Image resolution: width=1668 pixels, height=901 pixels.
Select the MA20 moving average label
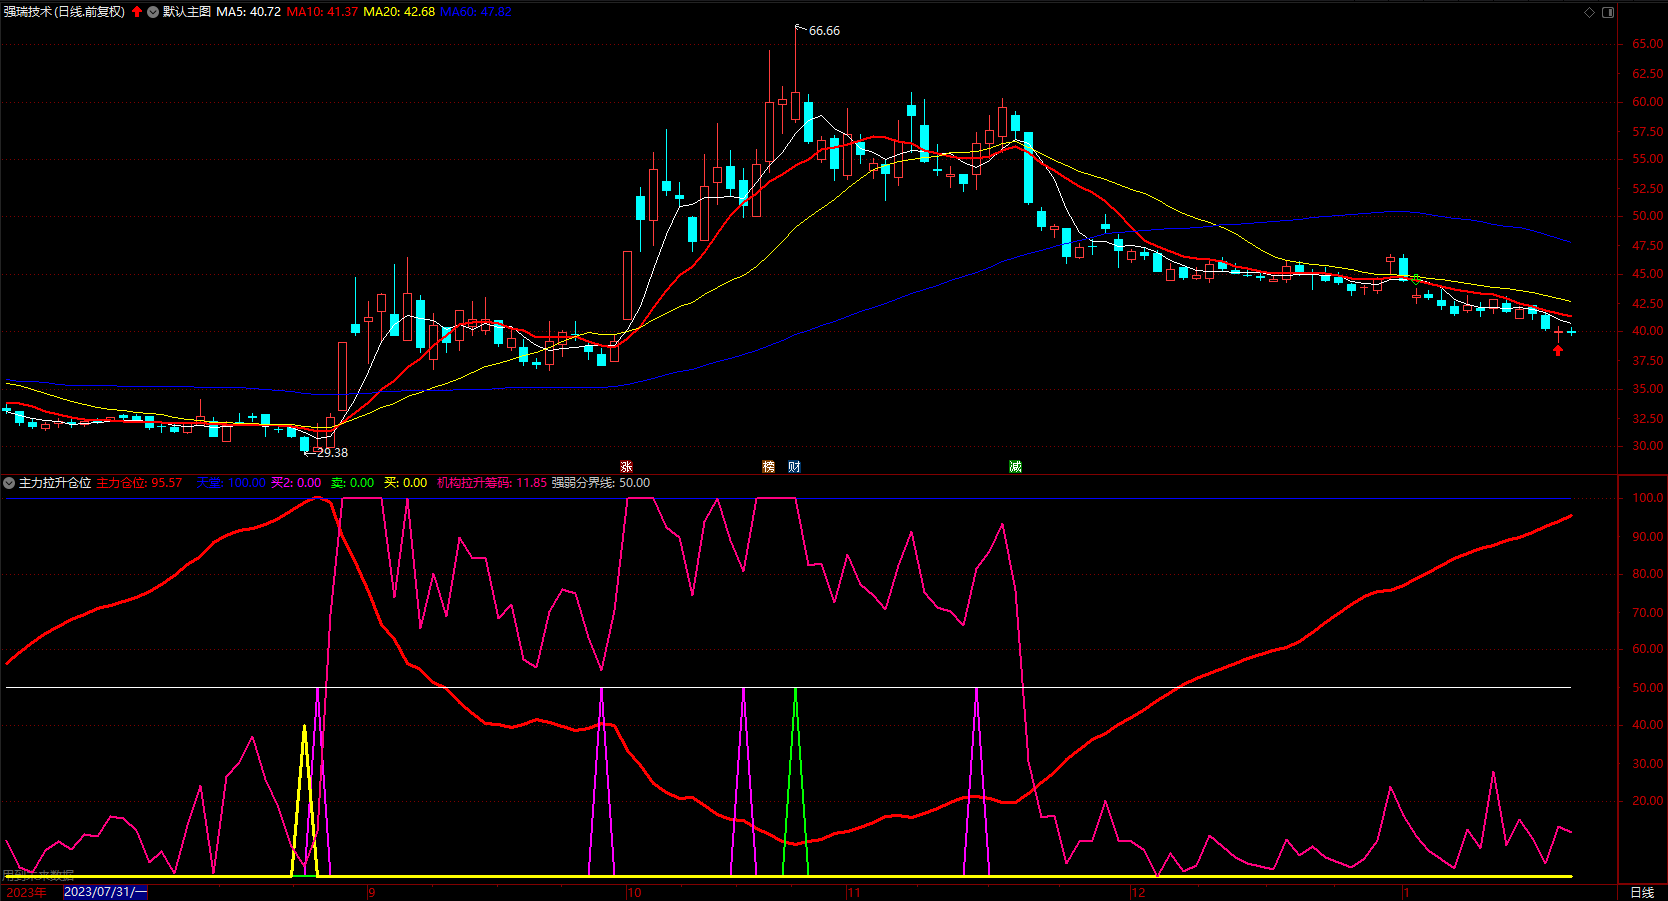[398, 12]
